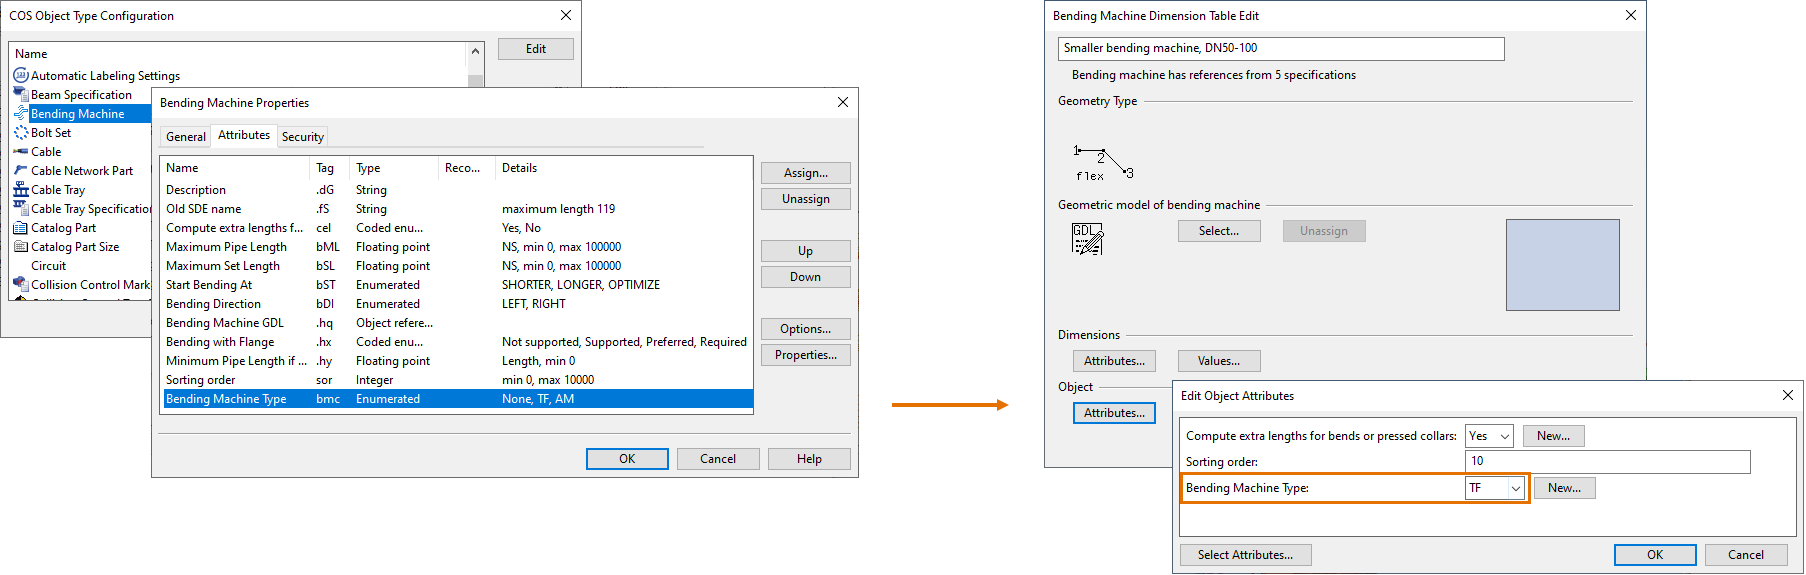The image size is (1806, 575).
Task: Click the Collision Control Mark icon
Action: pyautogui.click(x=20, y=285)
